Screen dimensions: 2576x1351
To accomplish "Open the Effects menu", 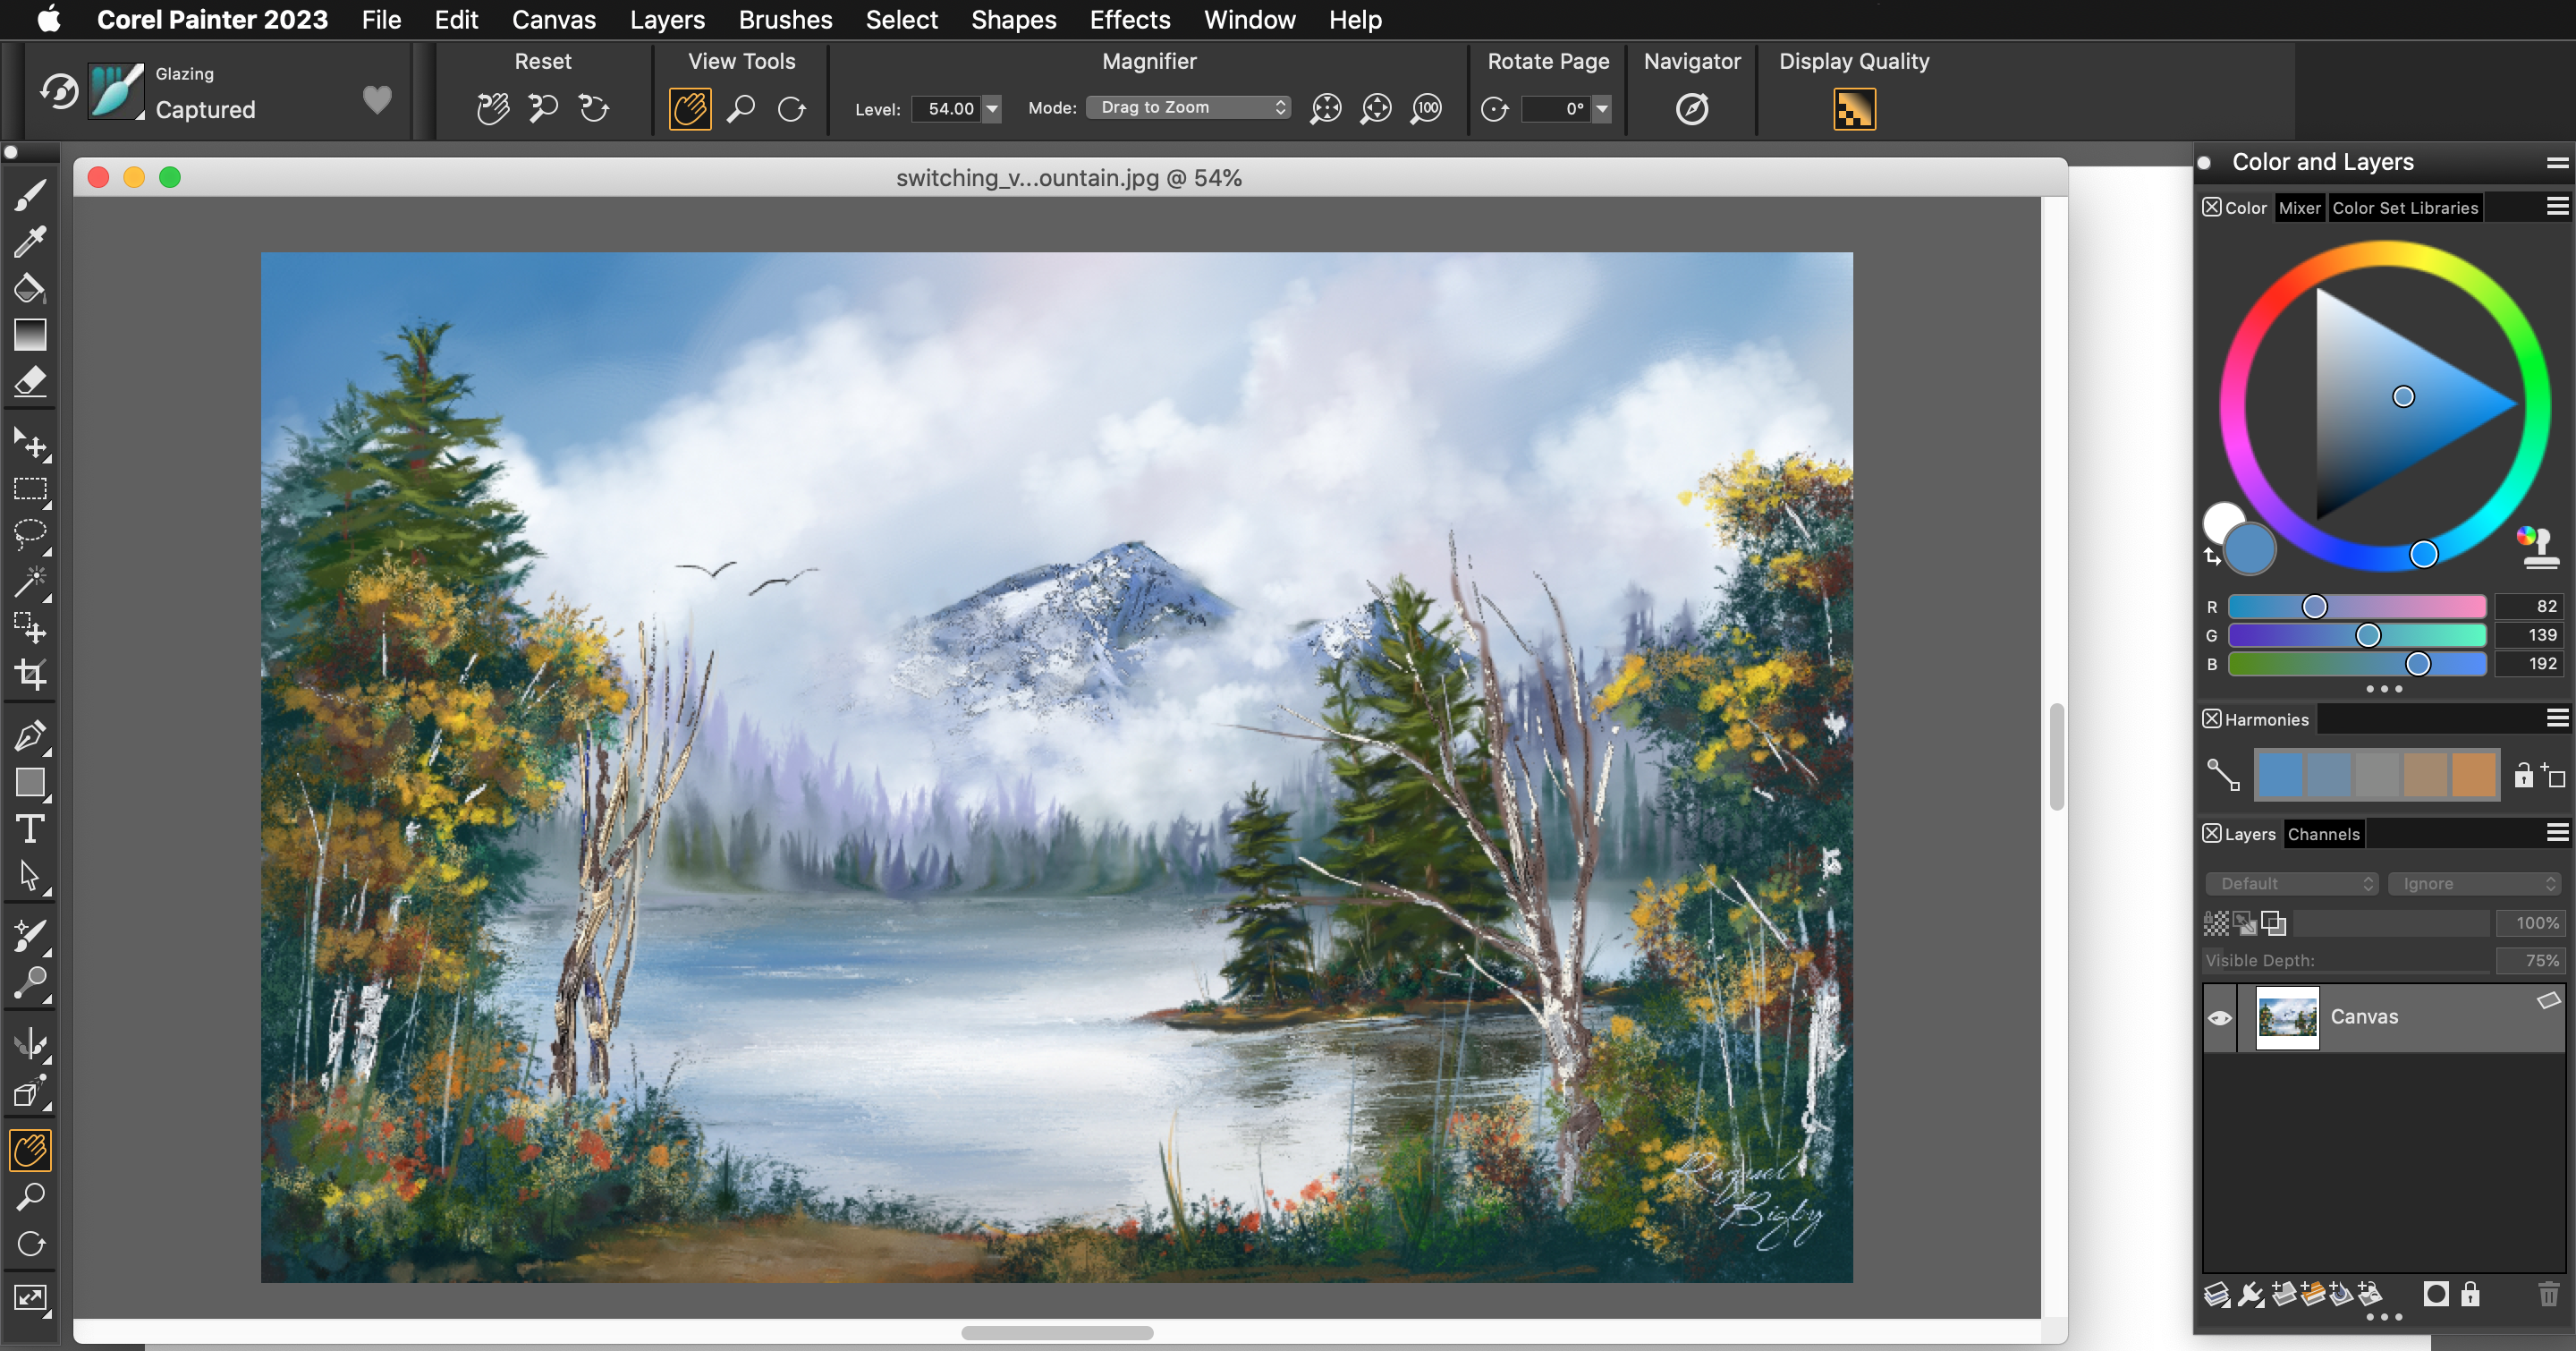I will 1129,19.
